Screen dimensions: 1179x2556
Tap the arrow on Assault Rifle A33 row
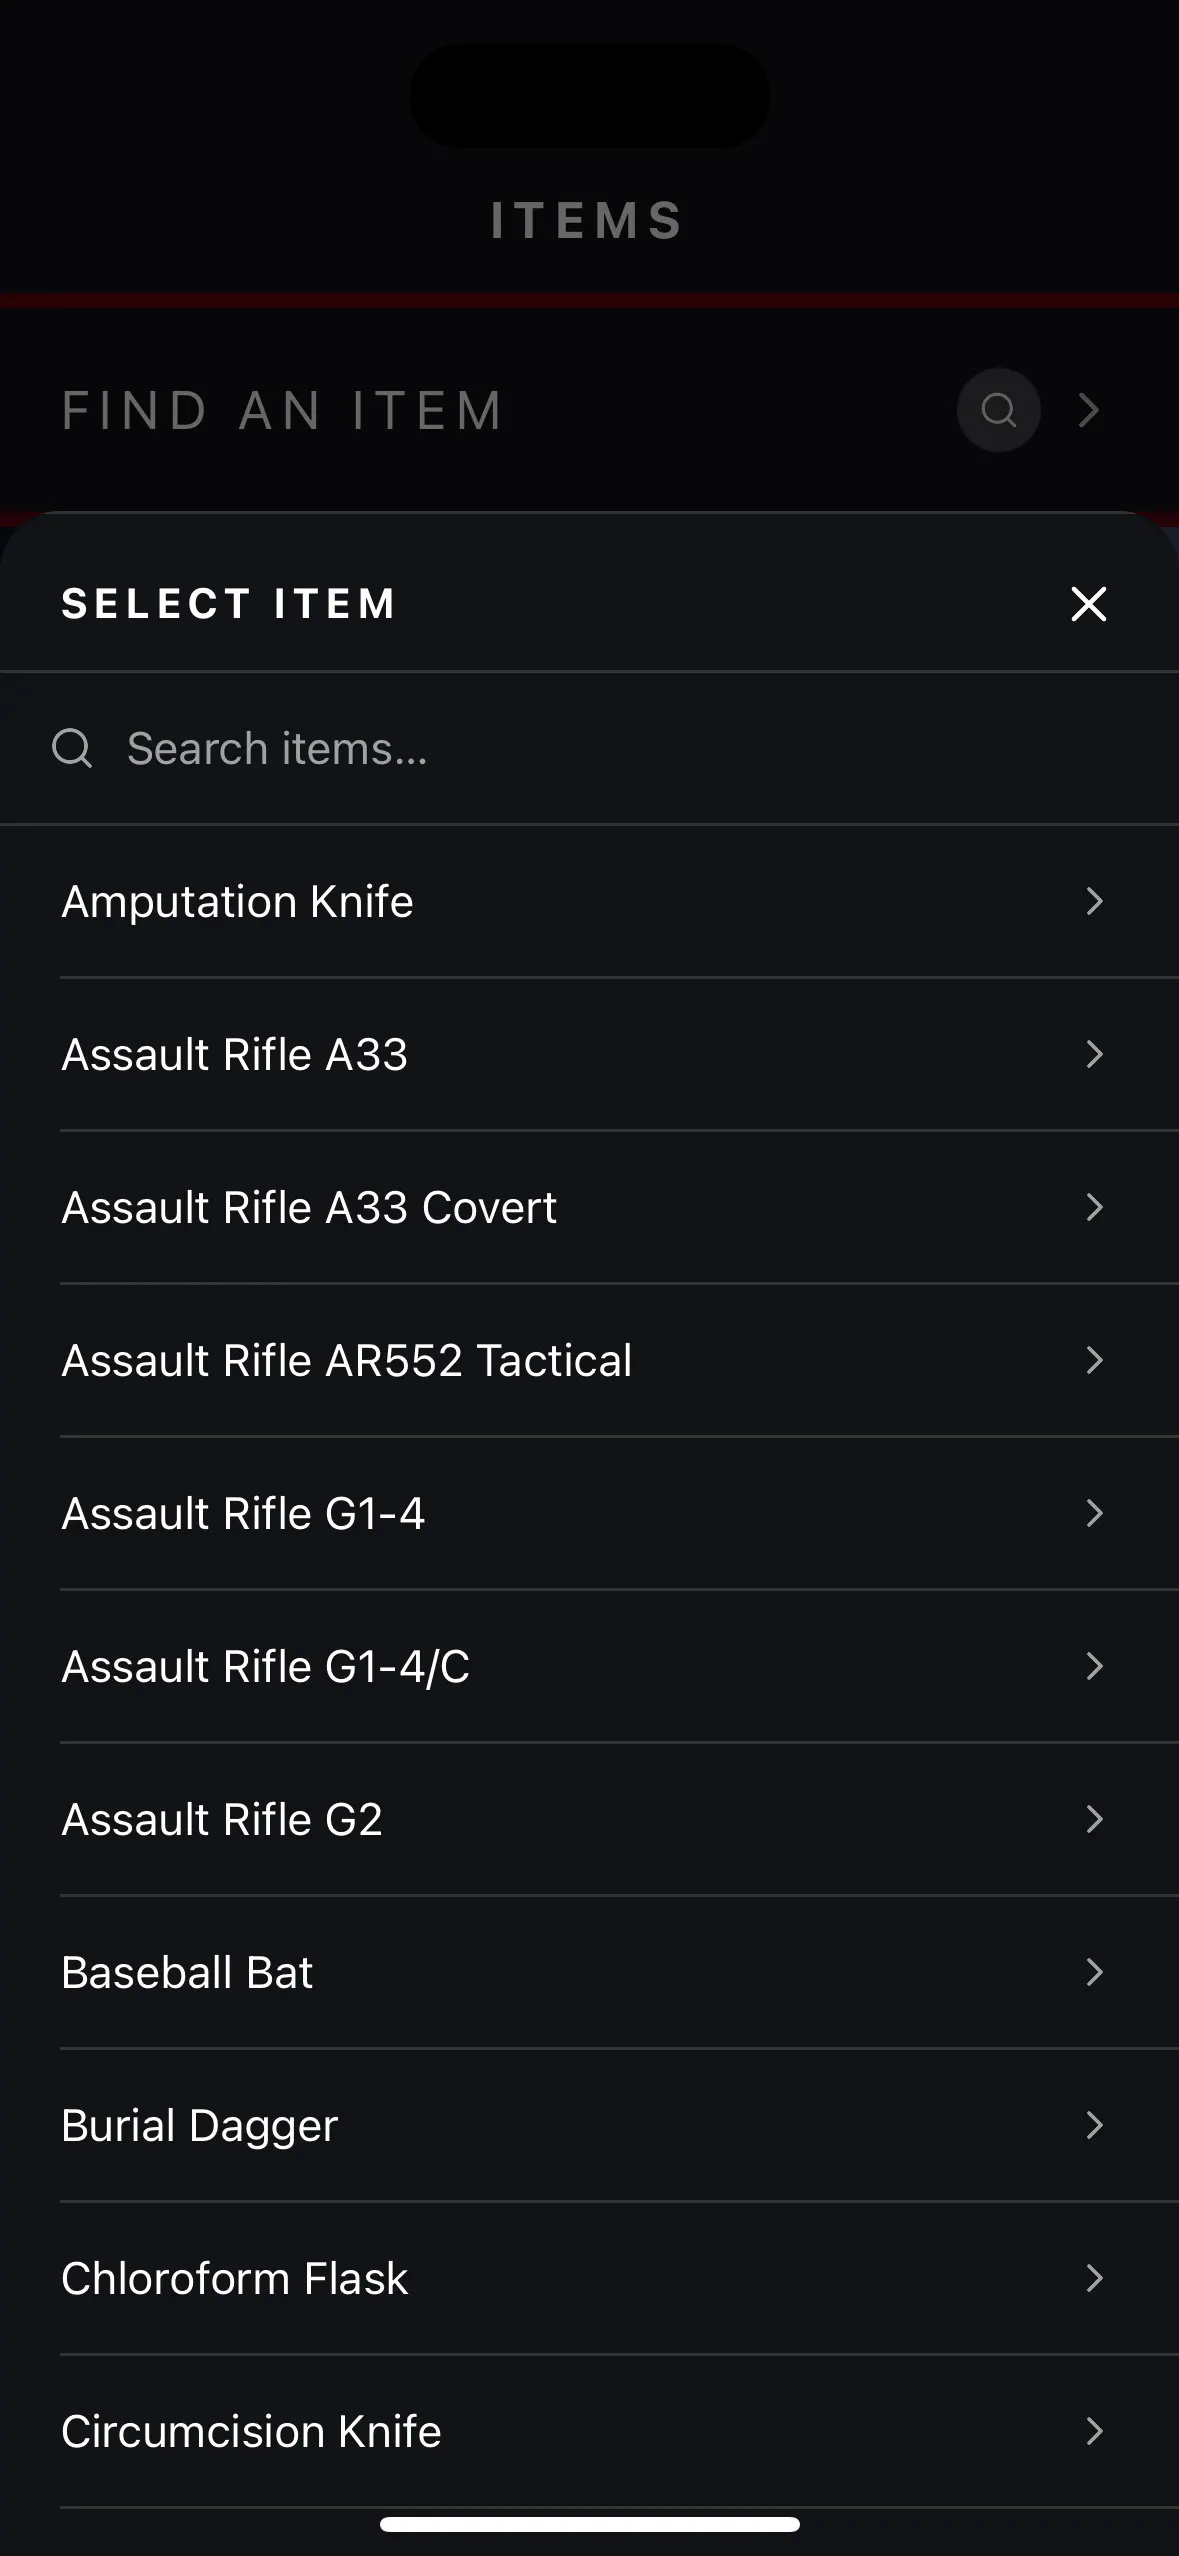coord(1094,1054)
